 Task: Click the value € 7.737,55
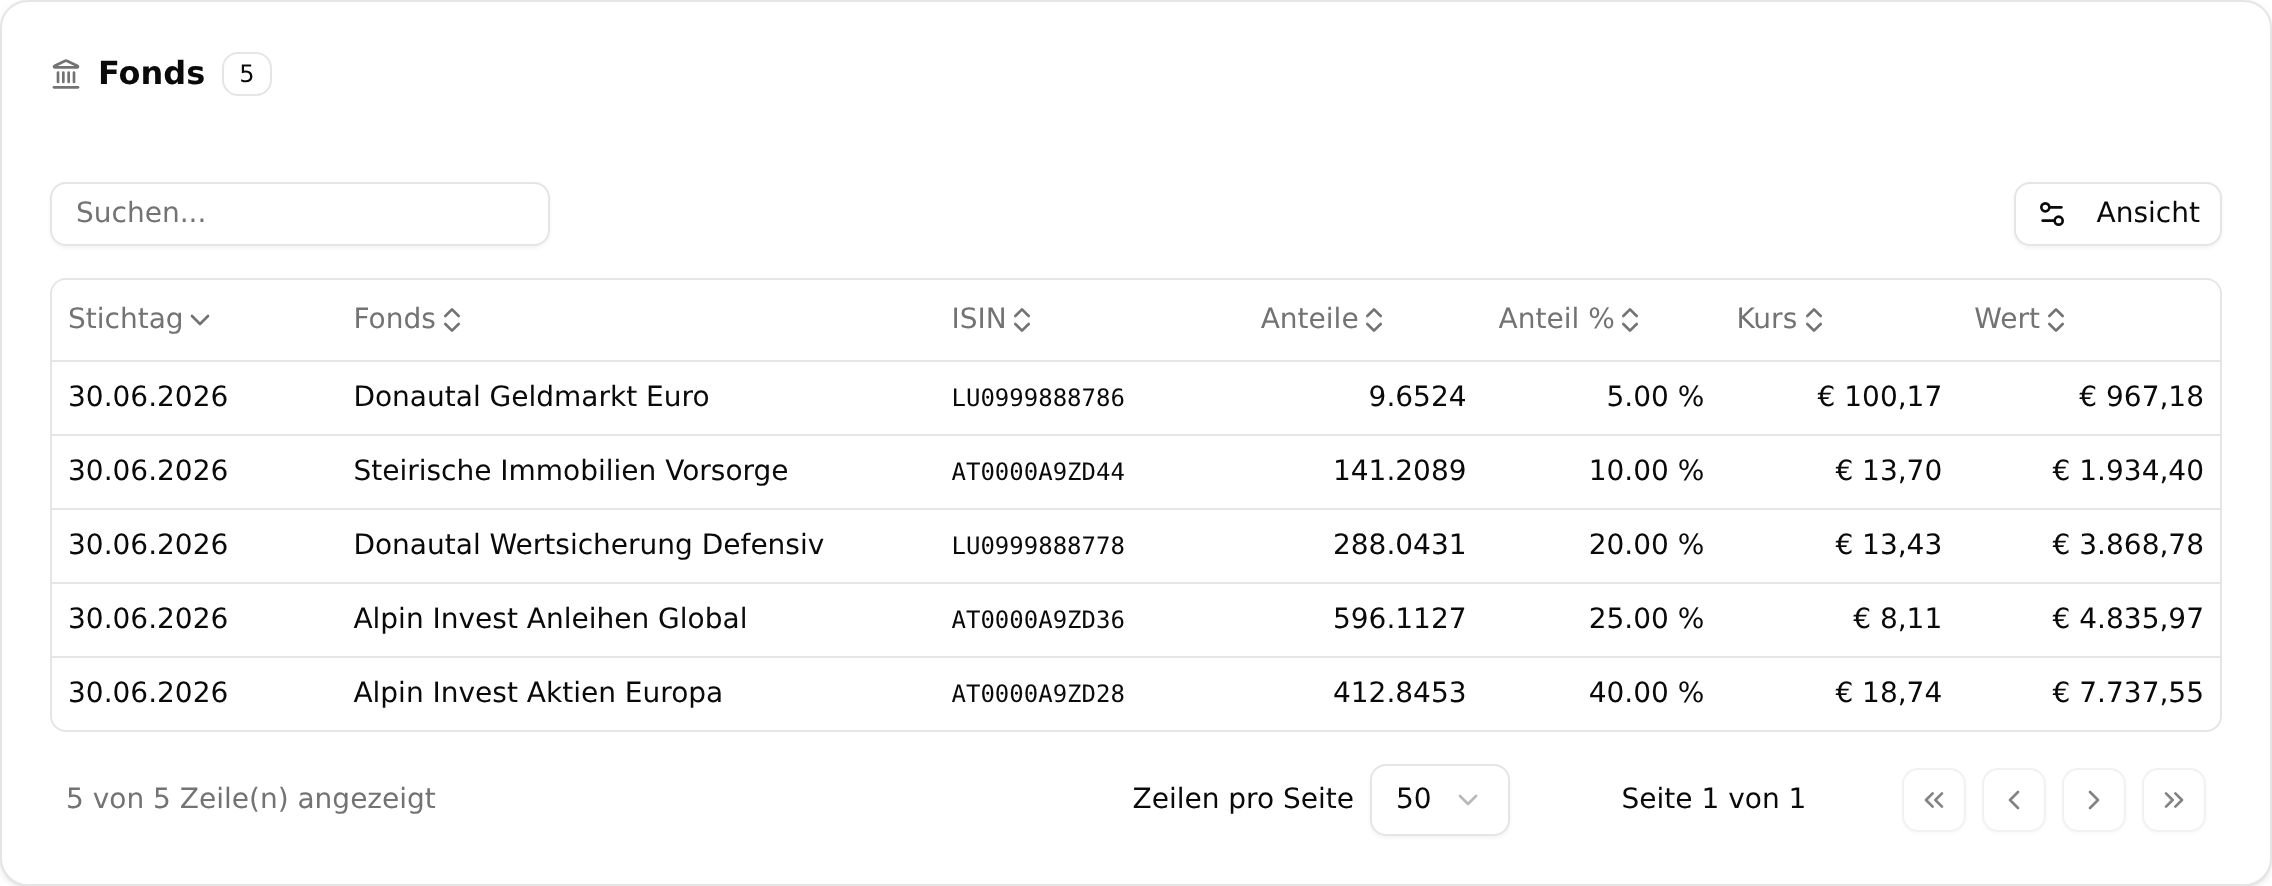(2127, 693)
